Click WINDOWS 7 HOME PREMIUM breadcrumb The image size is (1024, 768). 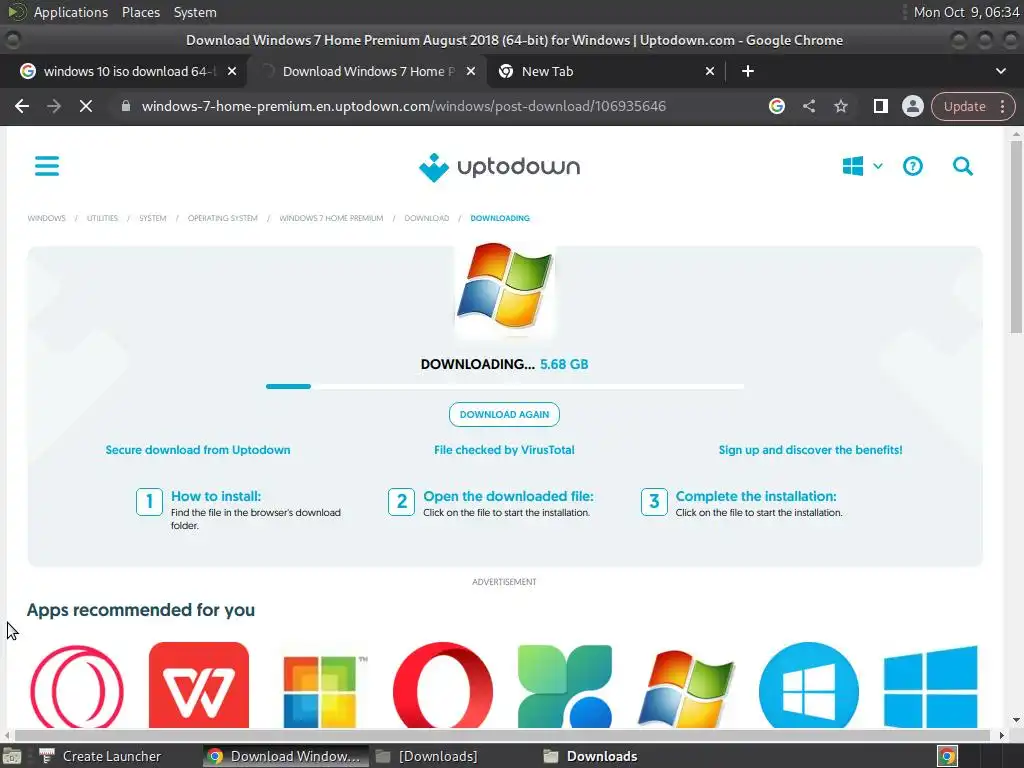click(x=331, y=218)
